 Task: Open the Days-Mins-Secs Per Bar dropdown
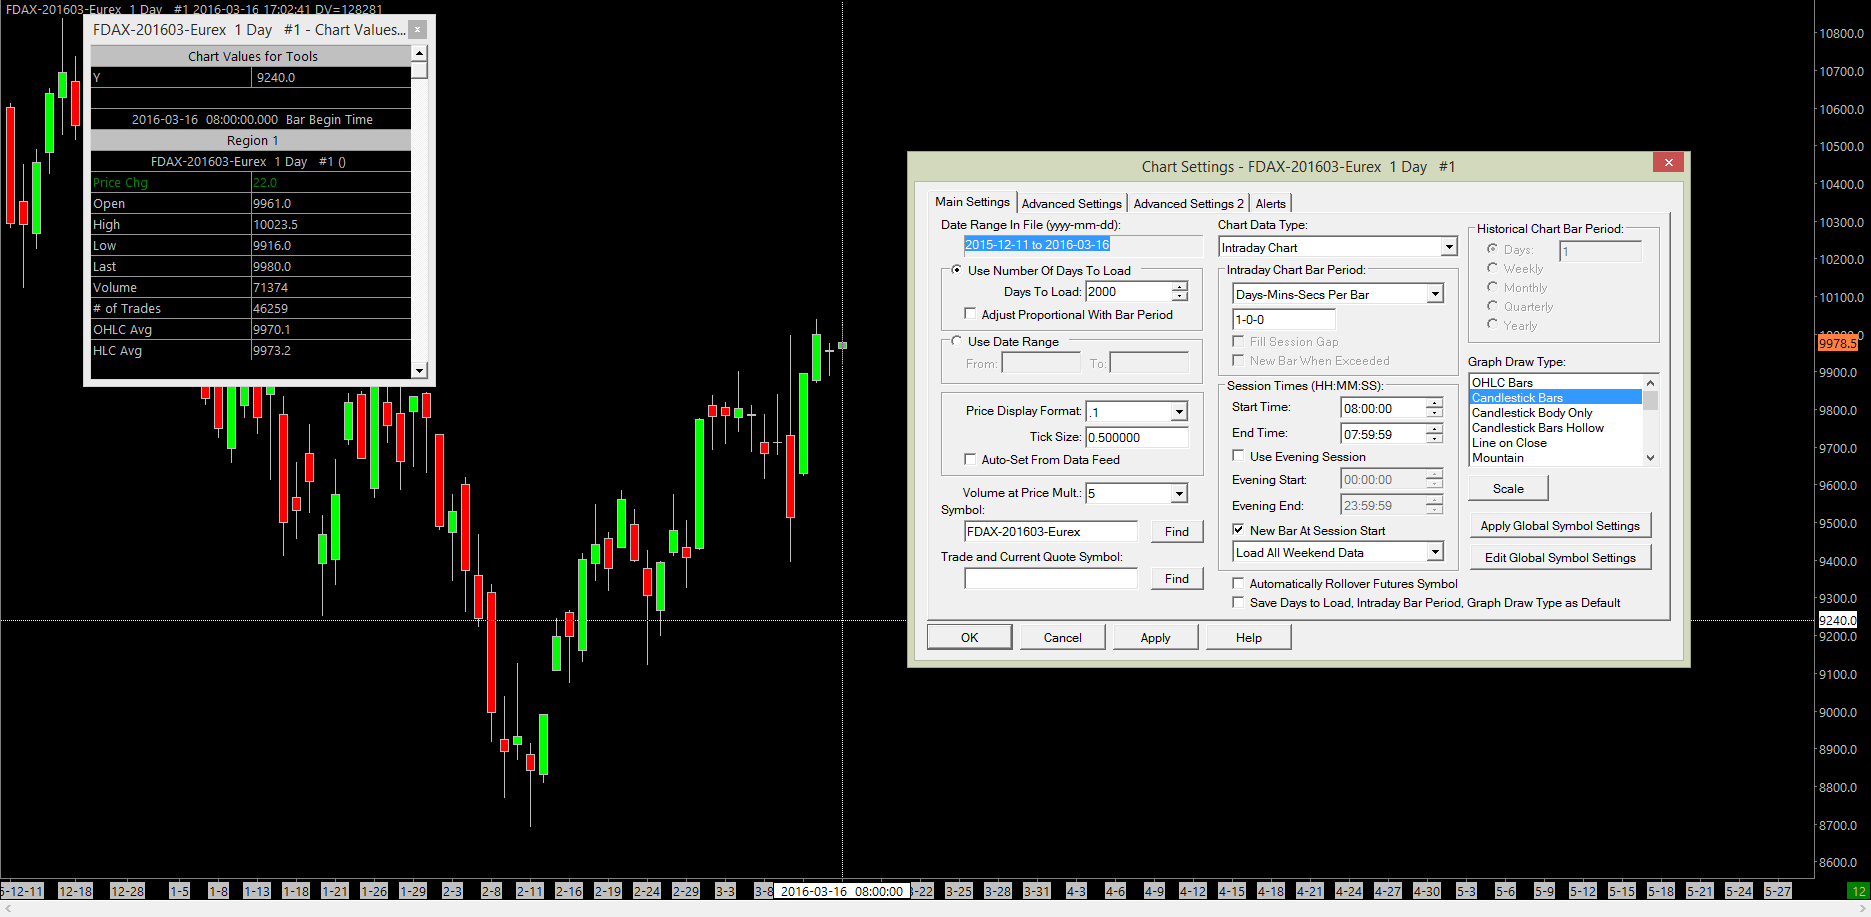1435,294
